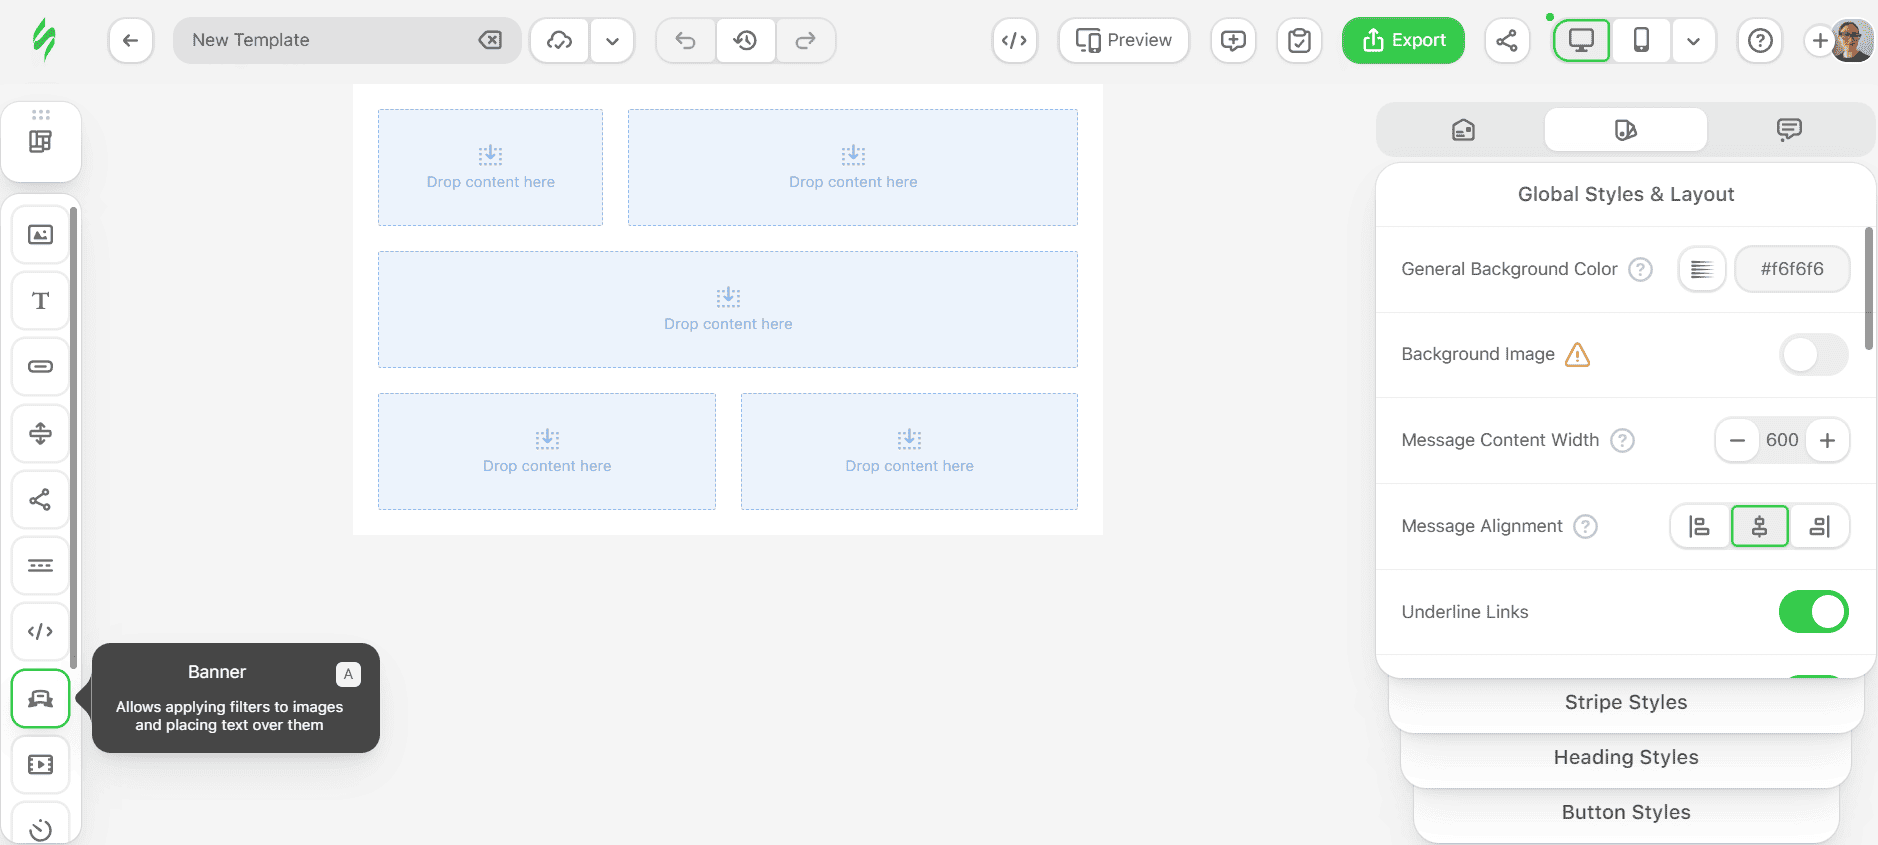
Task: Click the Background Image warning icon
Action: click(x=1577, y=355)
